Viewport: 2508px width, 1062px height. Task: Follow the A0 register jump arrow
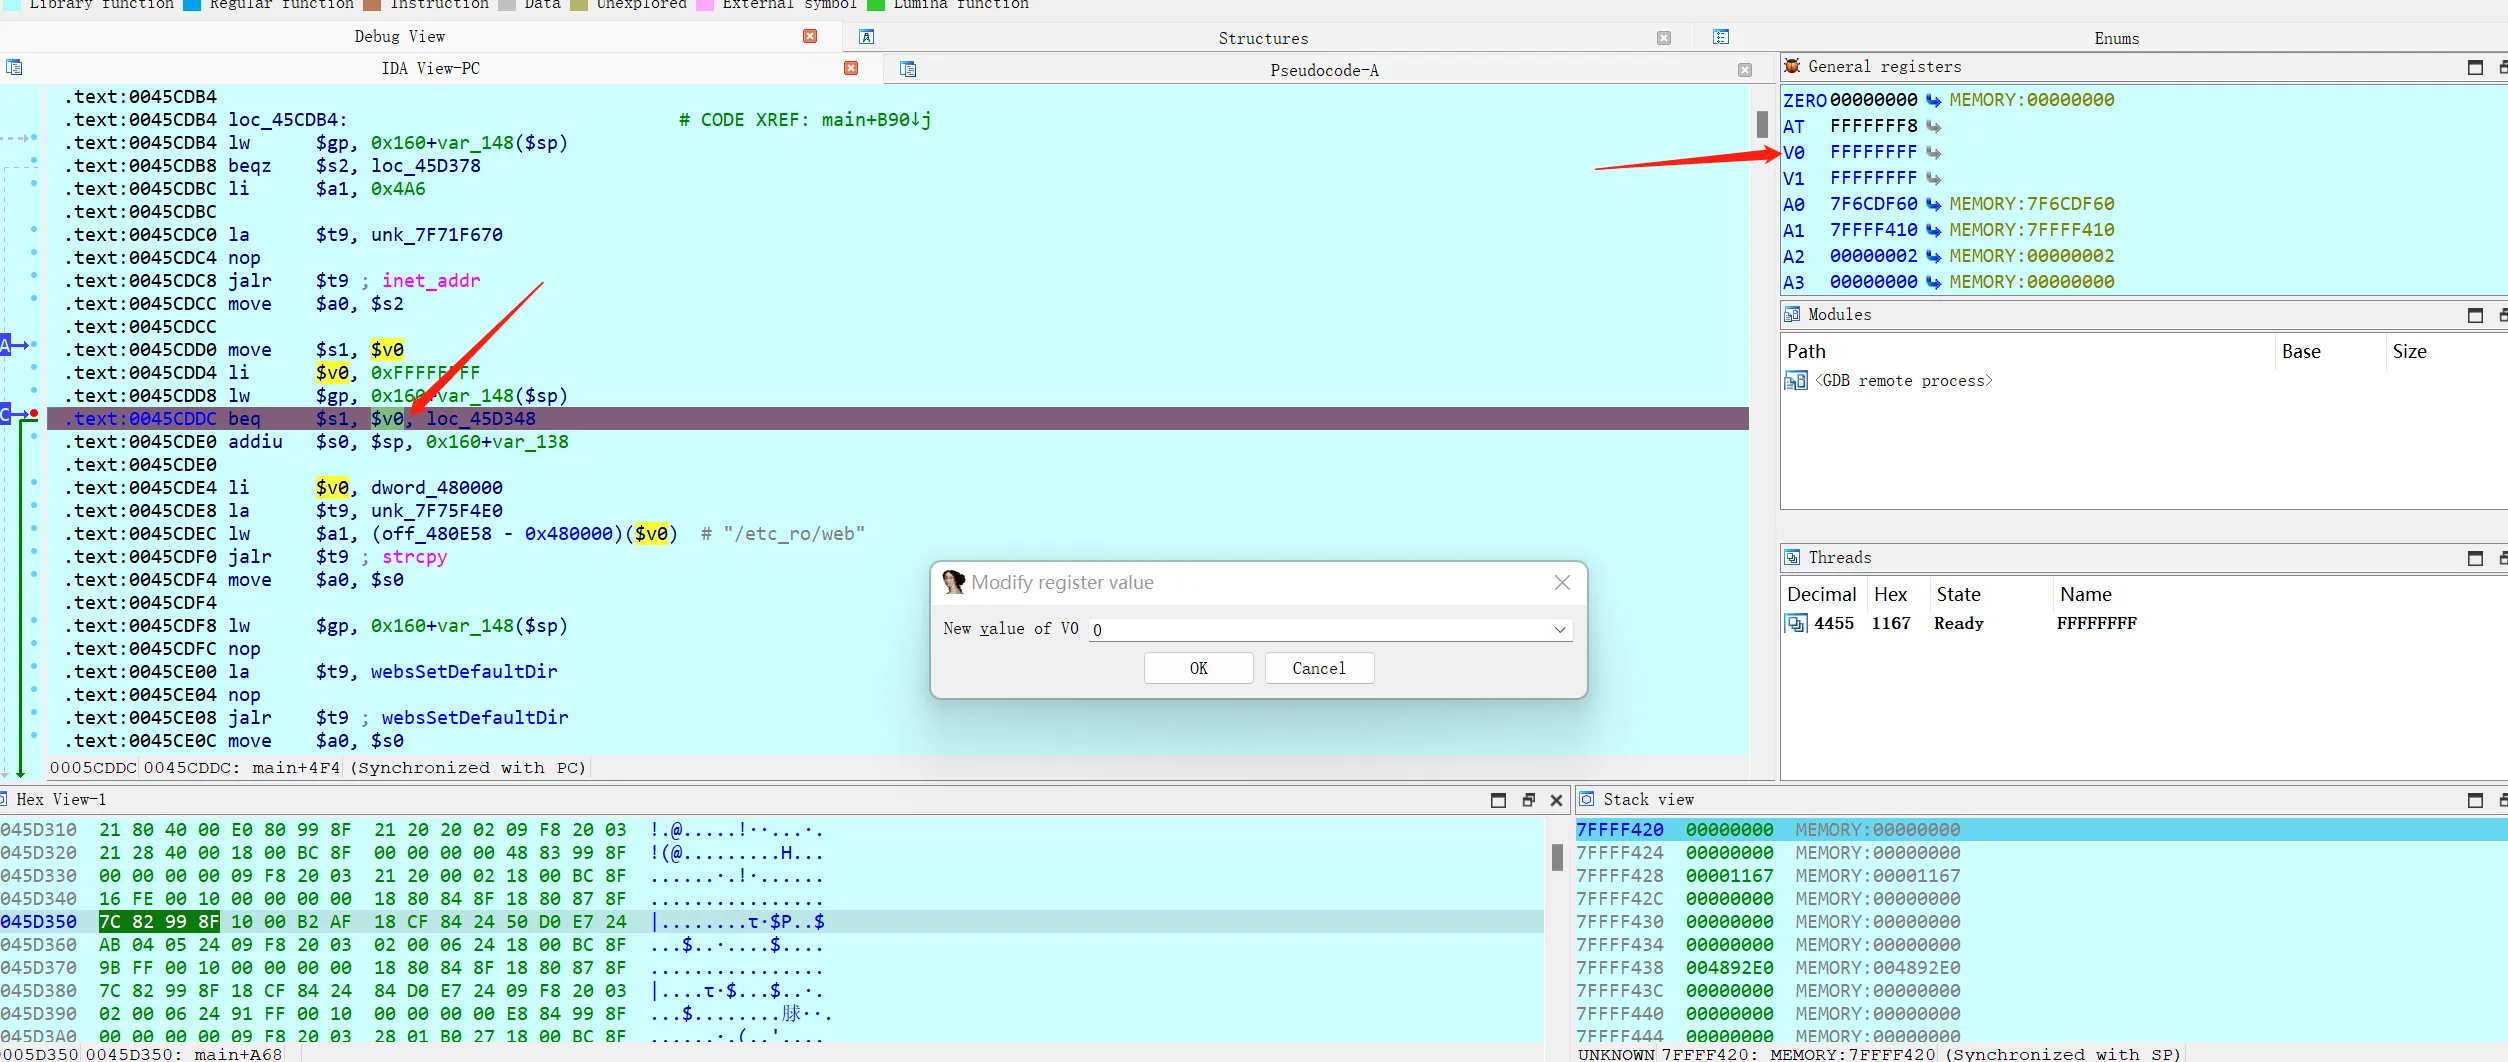(1933, 204)
